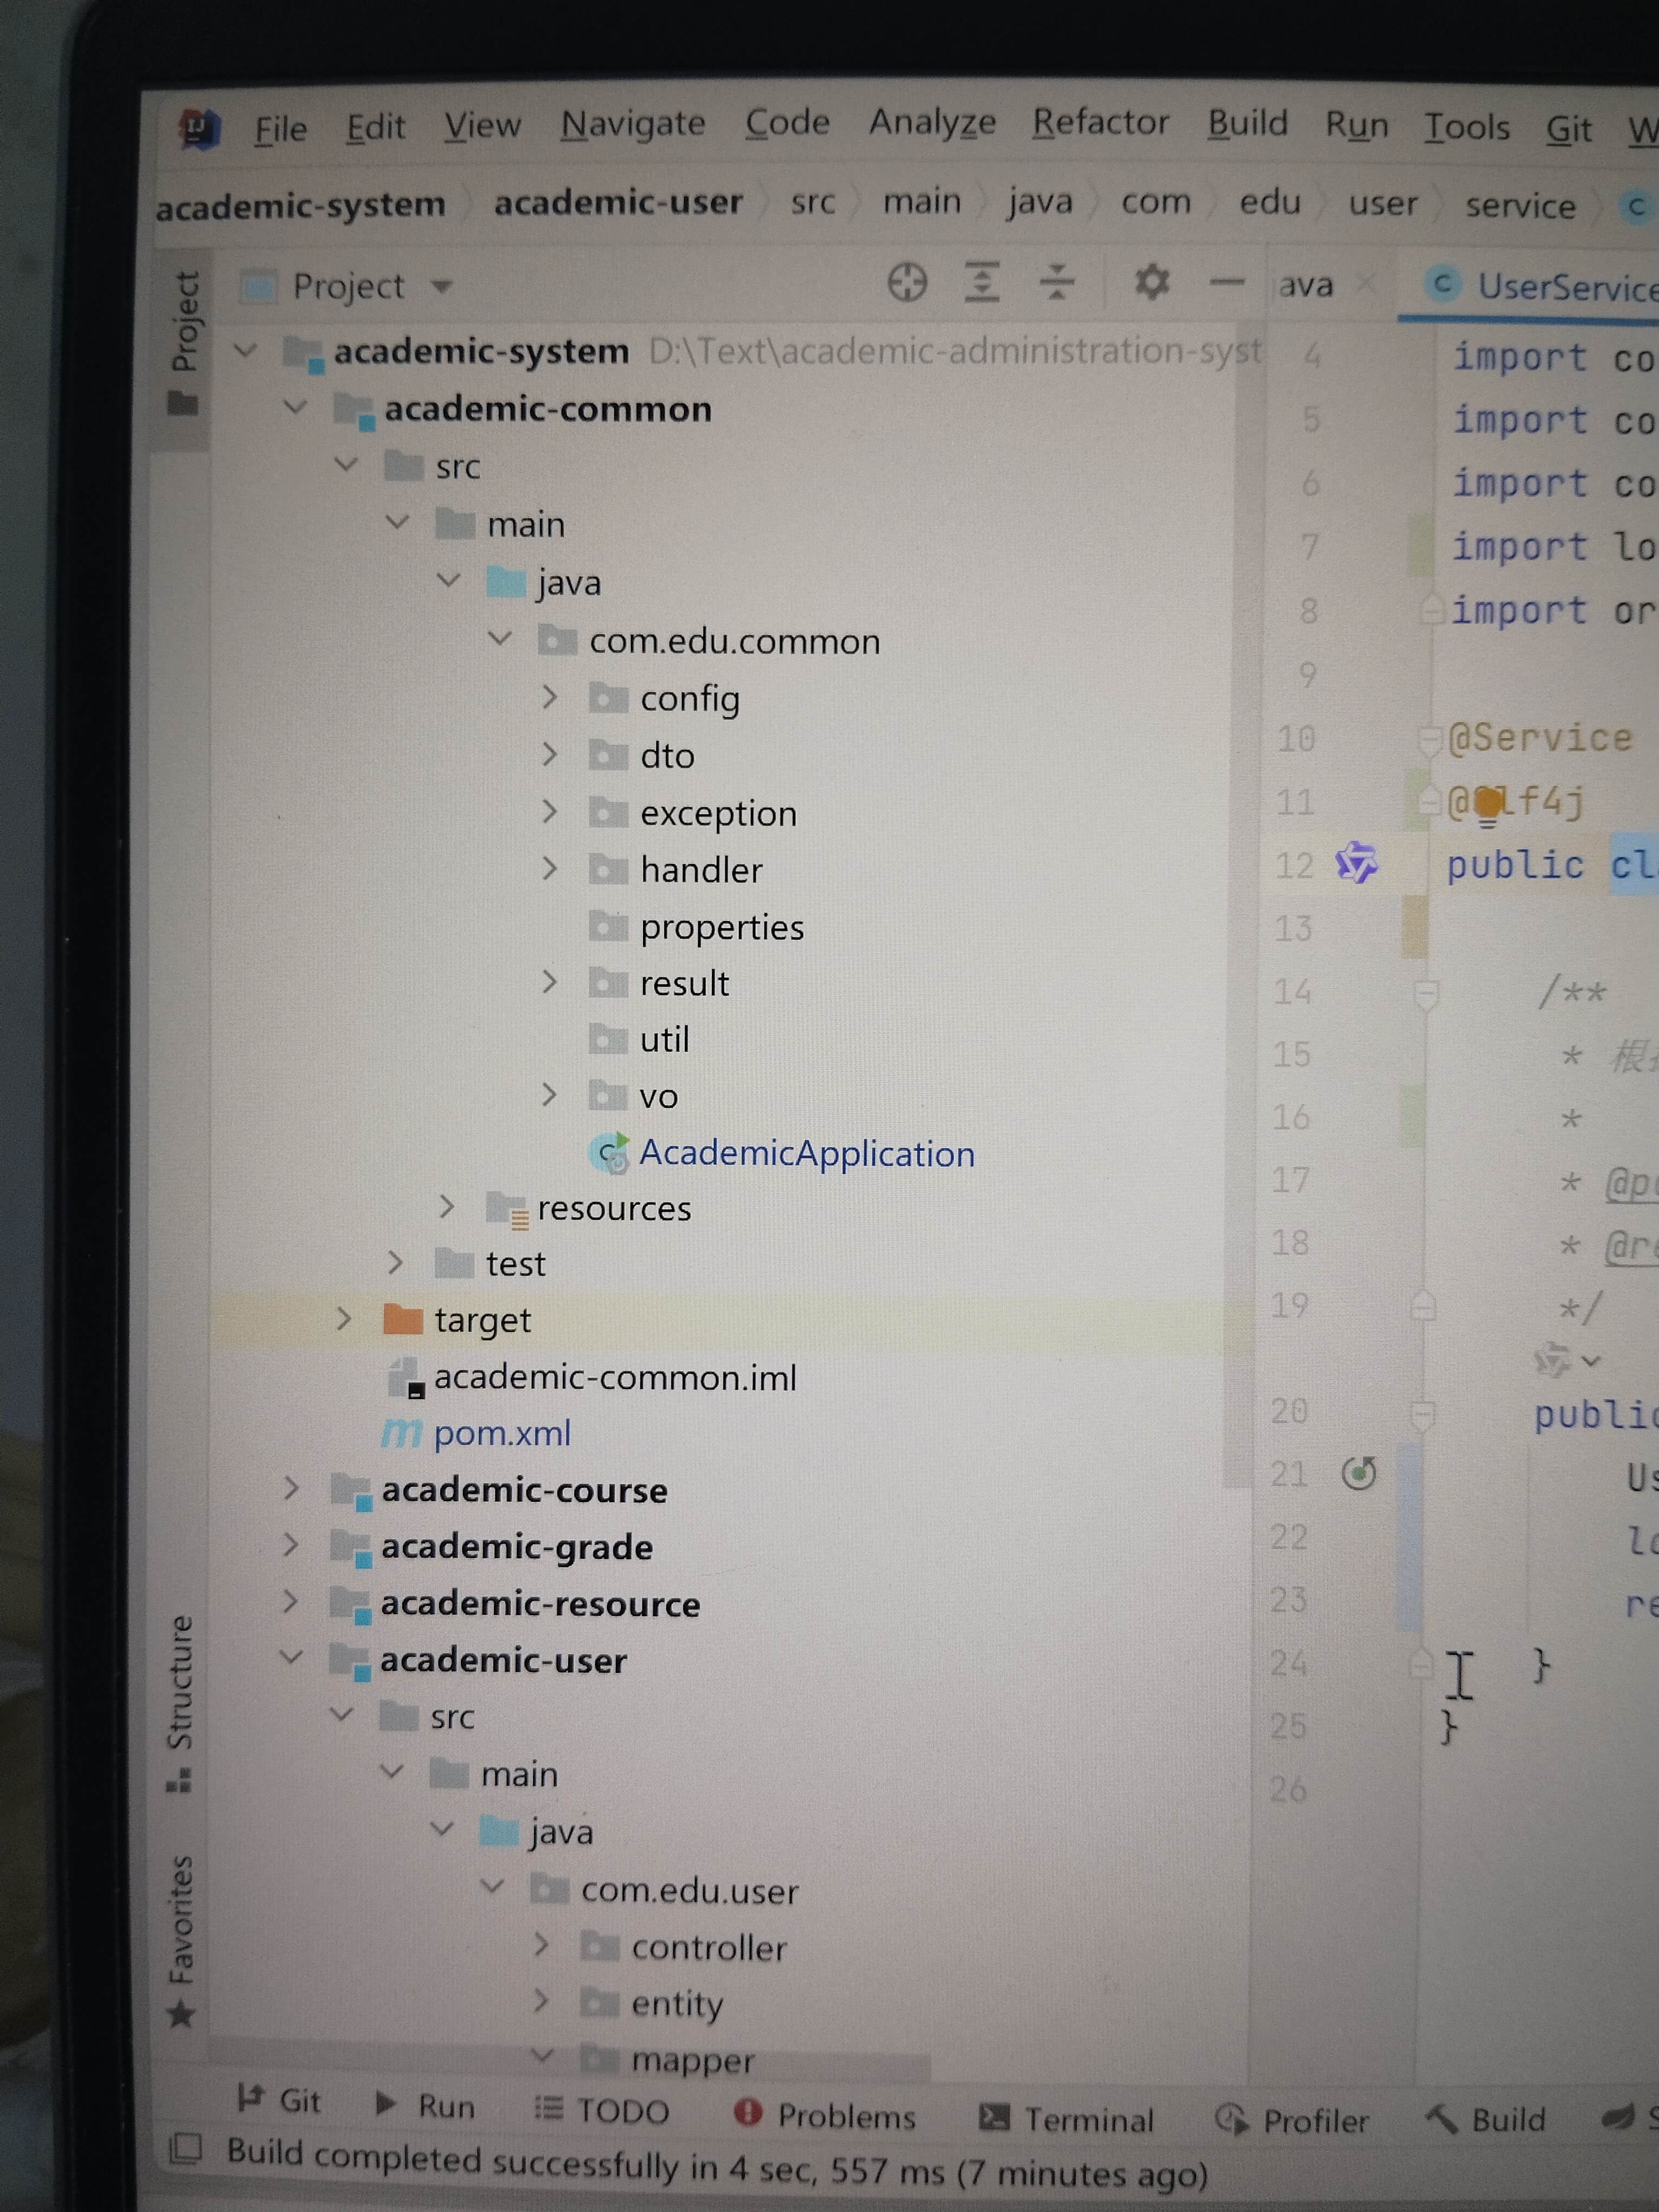Click the recursive call gutter icon on line 21
Viewport: 1659px width, 2212px height.
1358,1473
